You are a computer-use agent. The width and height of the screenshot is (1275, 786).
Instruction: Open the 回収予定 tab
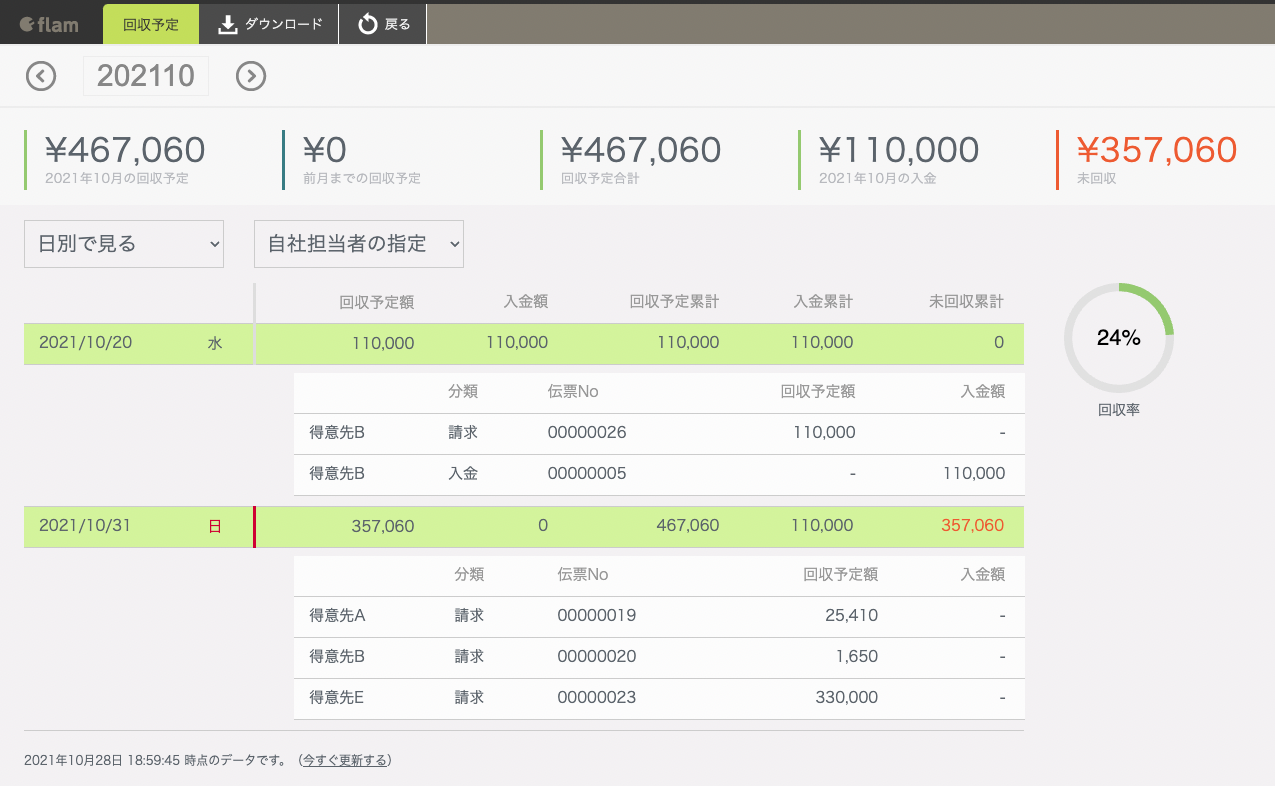click(151, 24)
